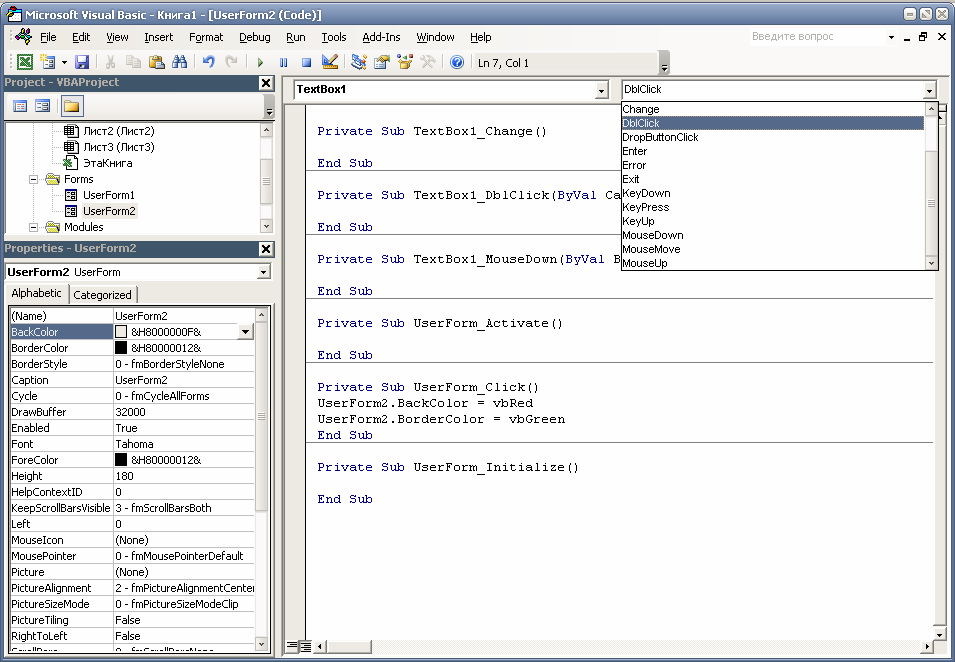Open Project Explorer icon in toolbar

click(359, 62)
